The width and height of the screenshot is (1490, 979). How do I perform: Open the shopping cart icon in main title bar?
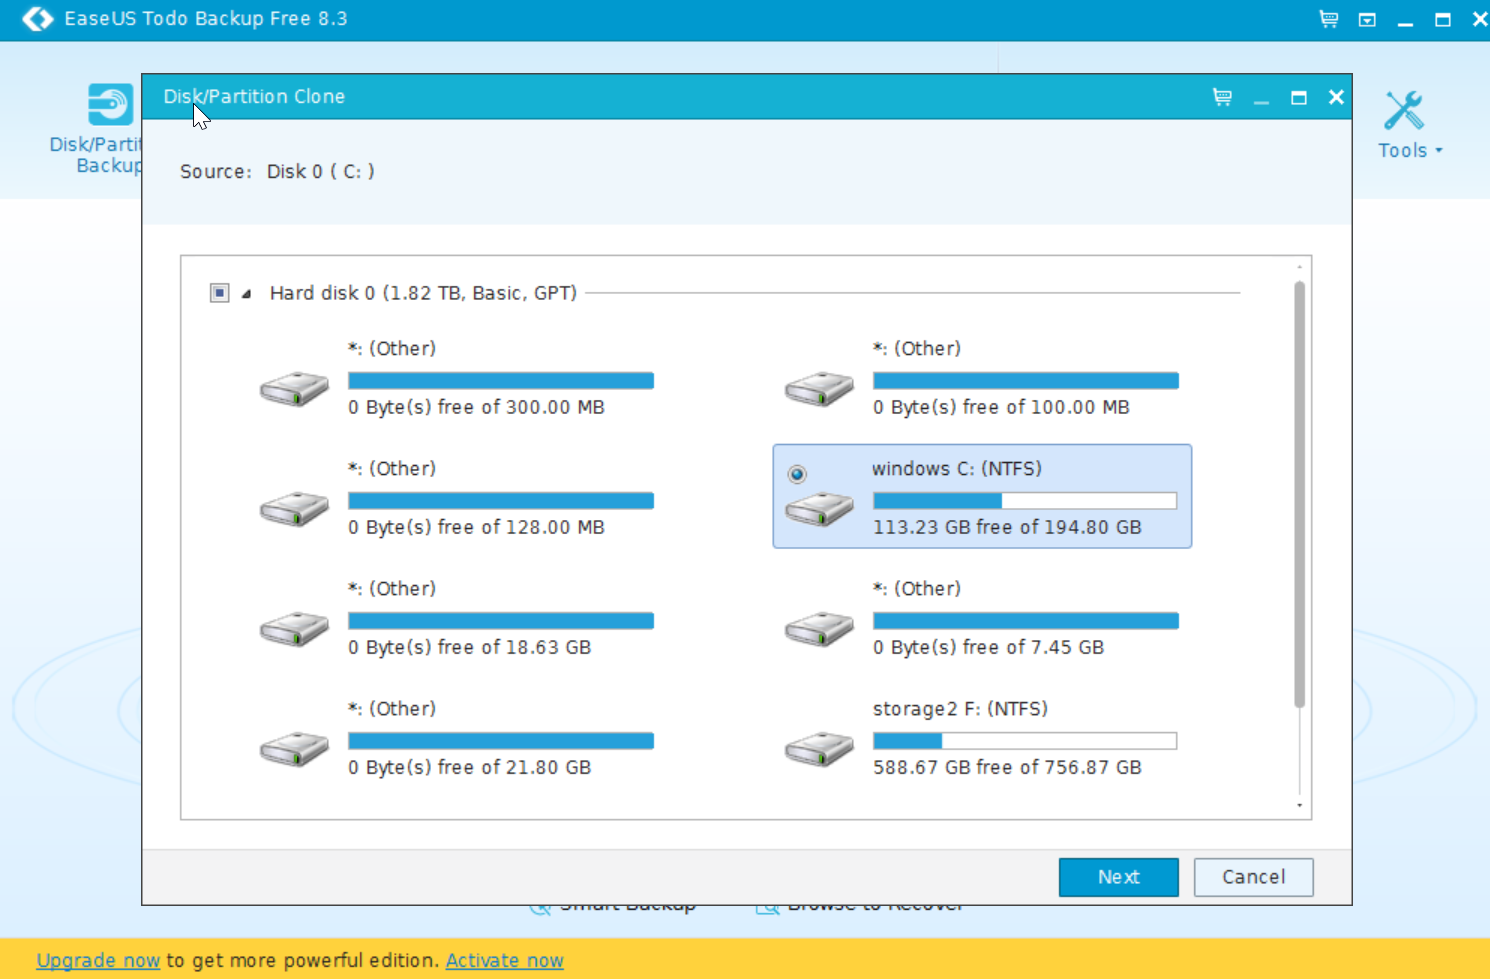coord(1328,19)
